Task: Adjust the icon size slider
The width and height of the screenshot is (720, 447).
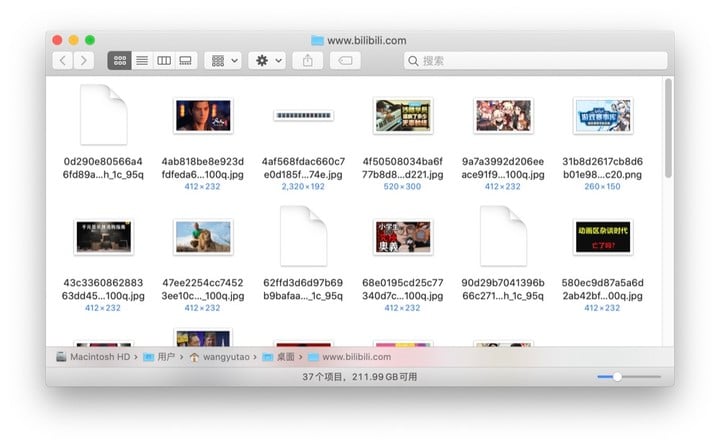Action: (x=618, y=377)
